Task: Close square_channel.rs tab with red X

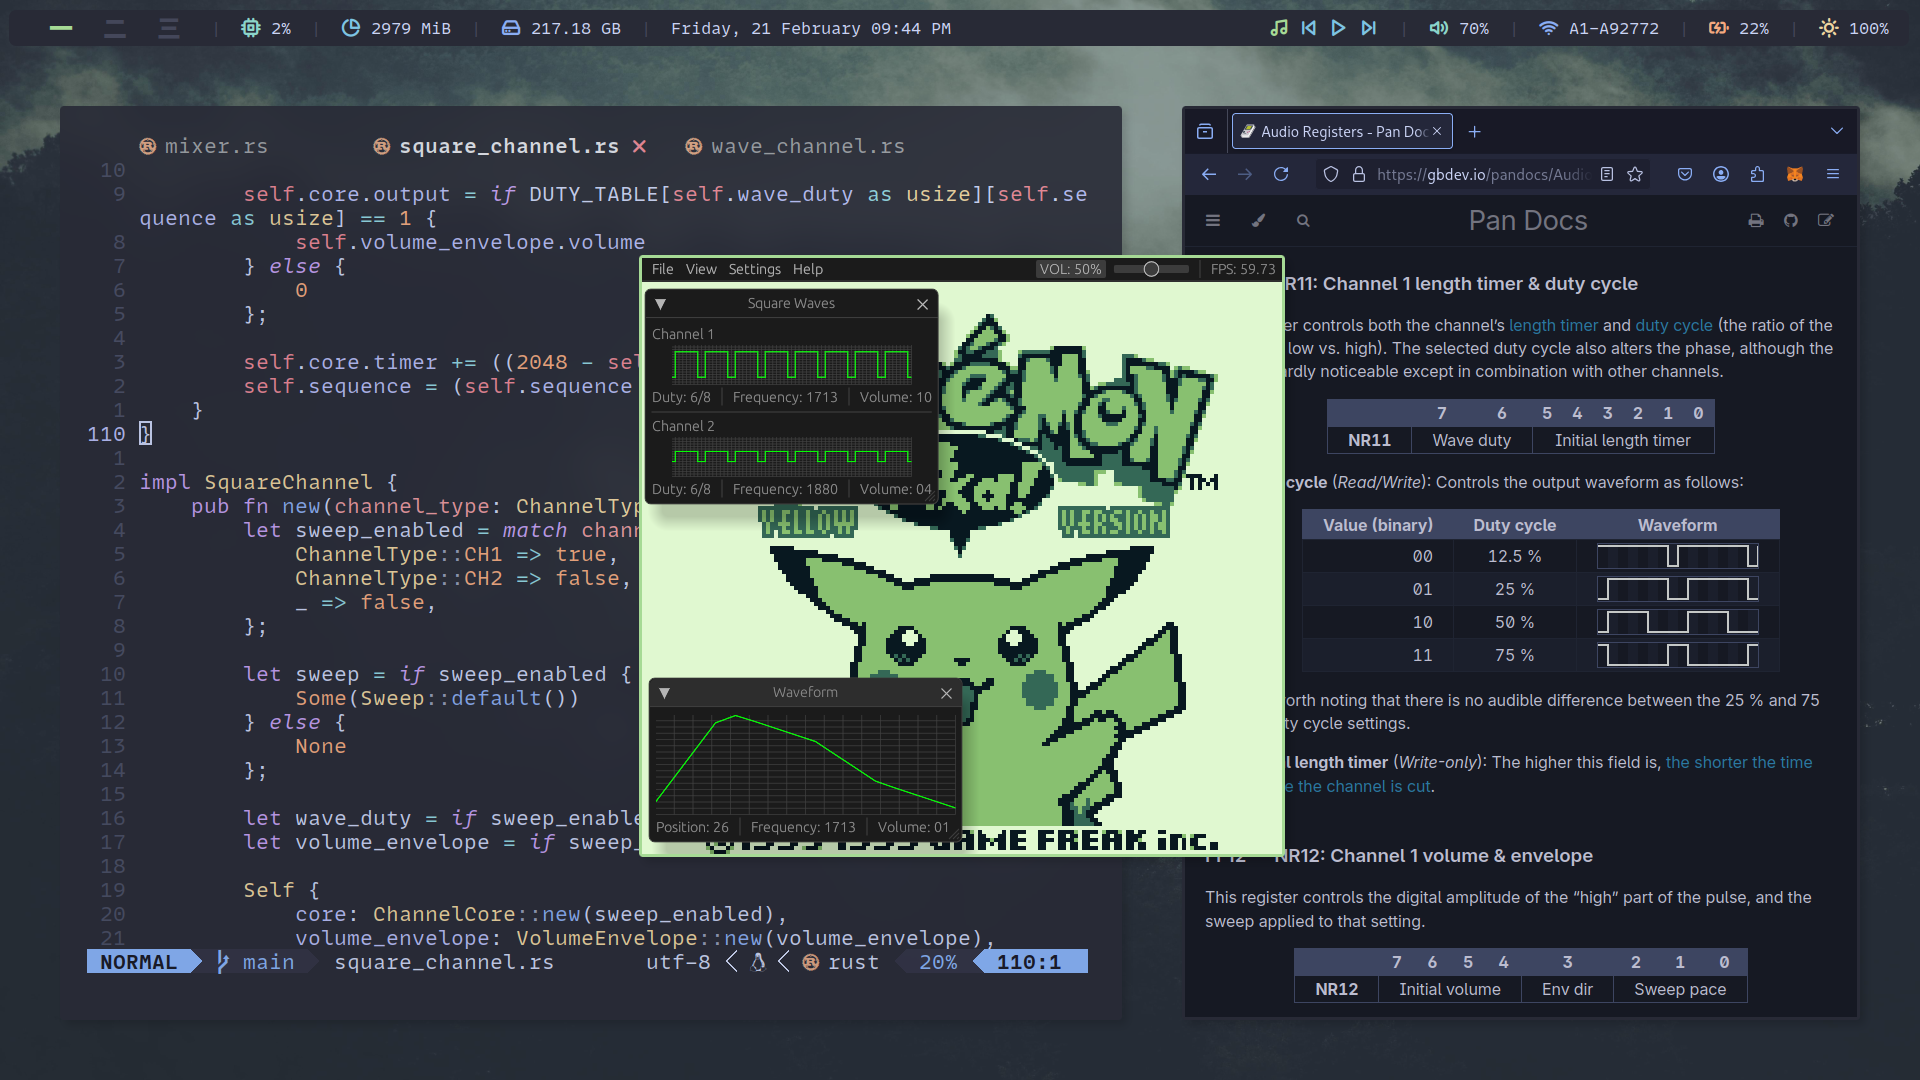Action: [x=639, y=146]
